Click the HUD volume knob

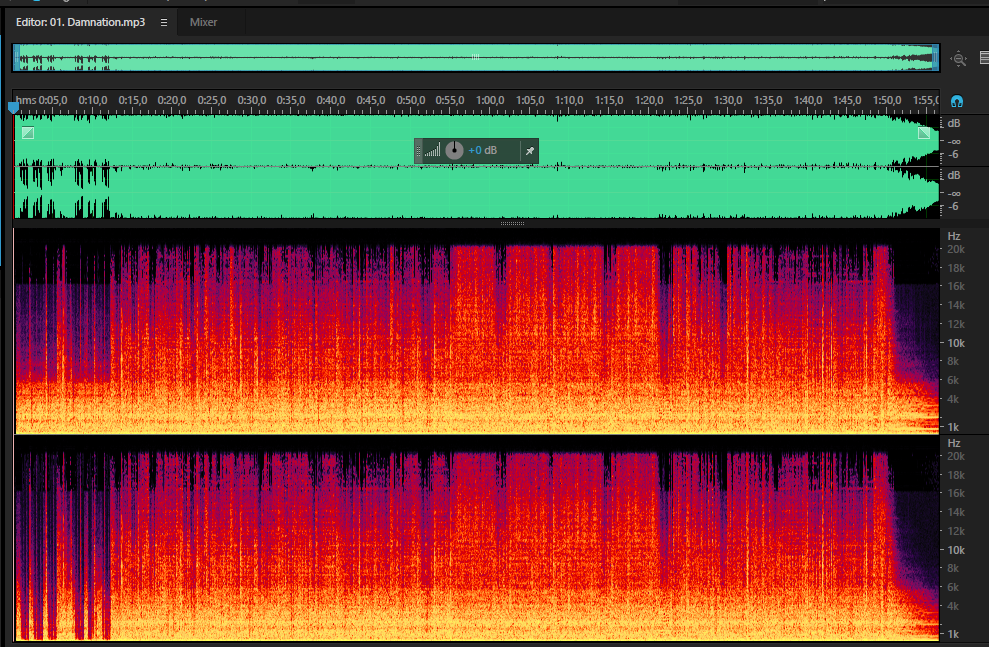(x=454, y=150)
